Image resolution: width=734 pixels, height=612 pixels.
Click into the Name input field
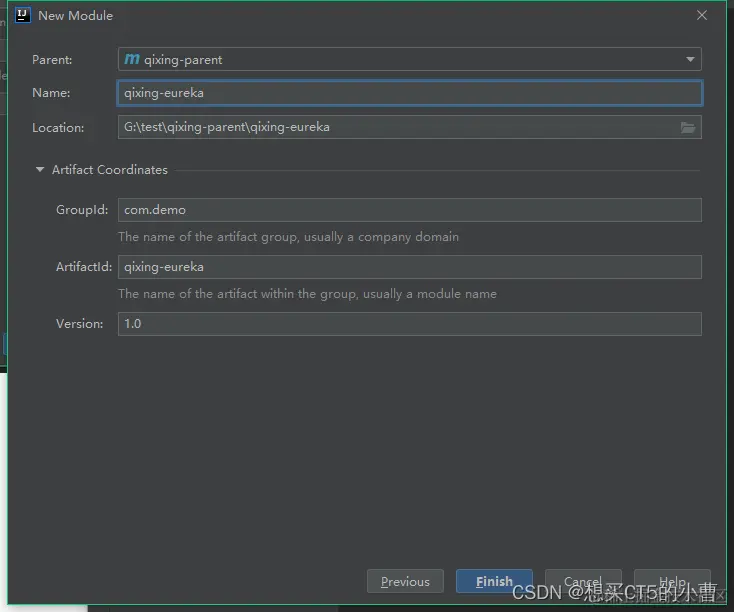click(410, 93)
